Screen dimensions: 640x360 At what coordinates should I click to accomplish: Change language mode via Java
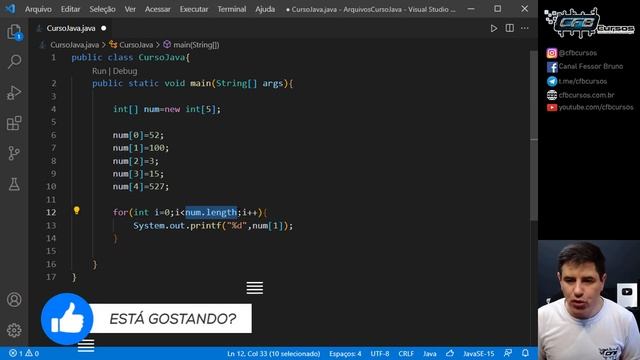coord(429,353)
